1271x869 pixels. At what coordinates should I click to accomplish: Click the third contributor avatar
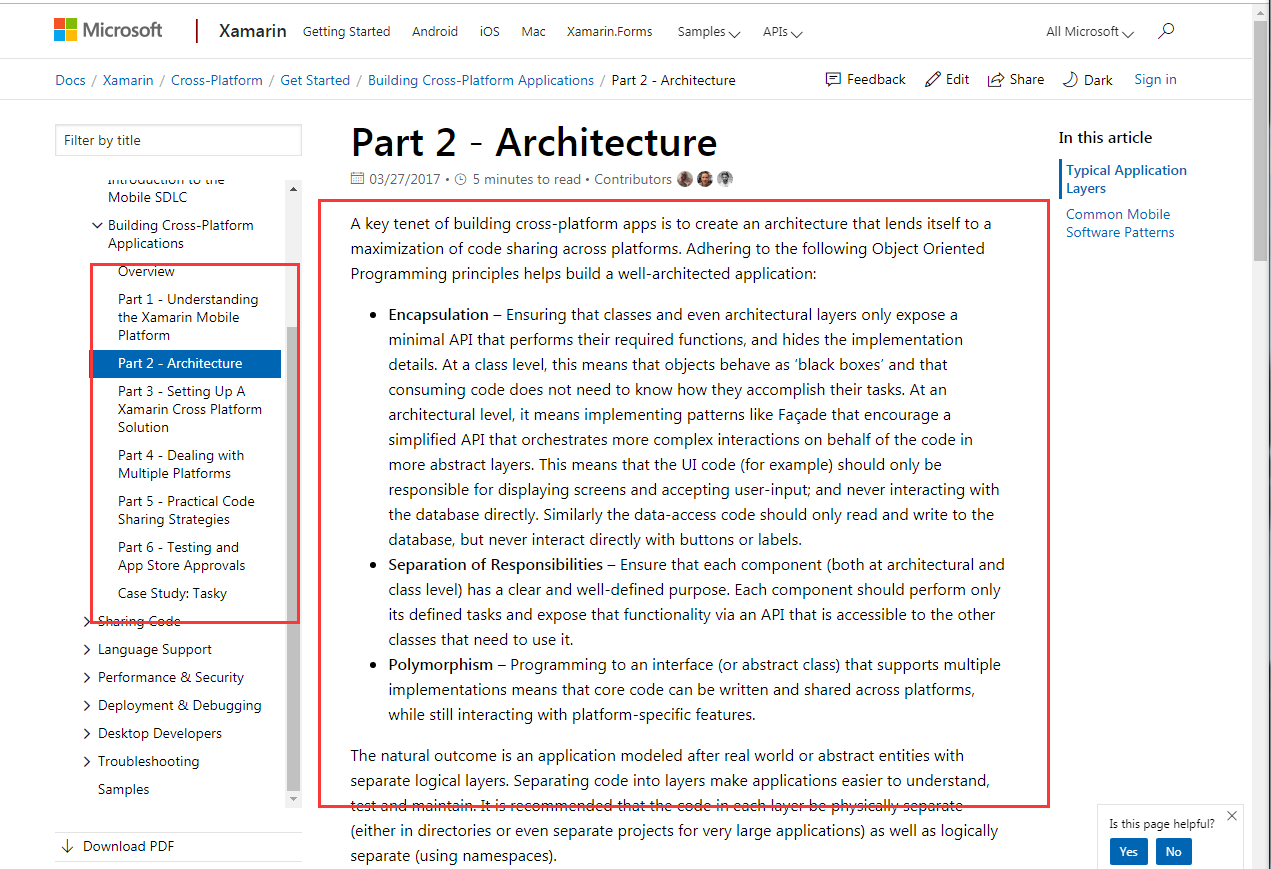click(725, 179)
